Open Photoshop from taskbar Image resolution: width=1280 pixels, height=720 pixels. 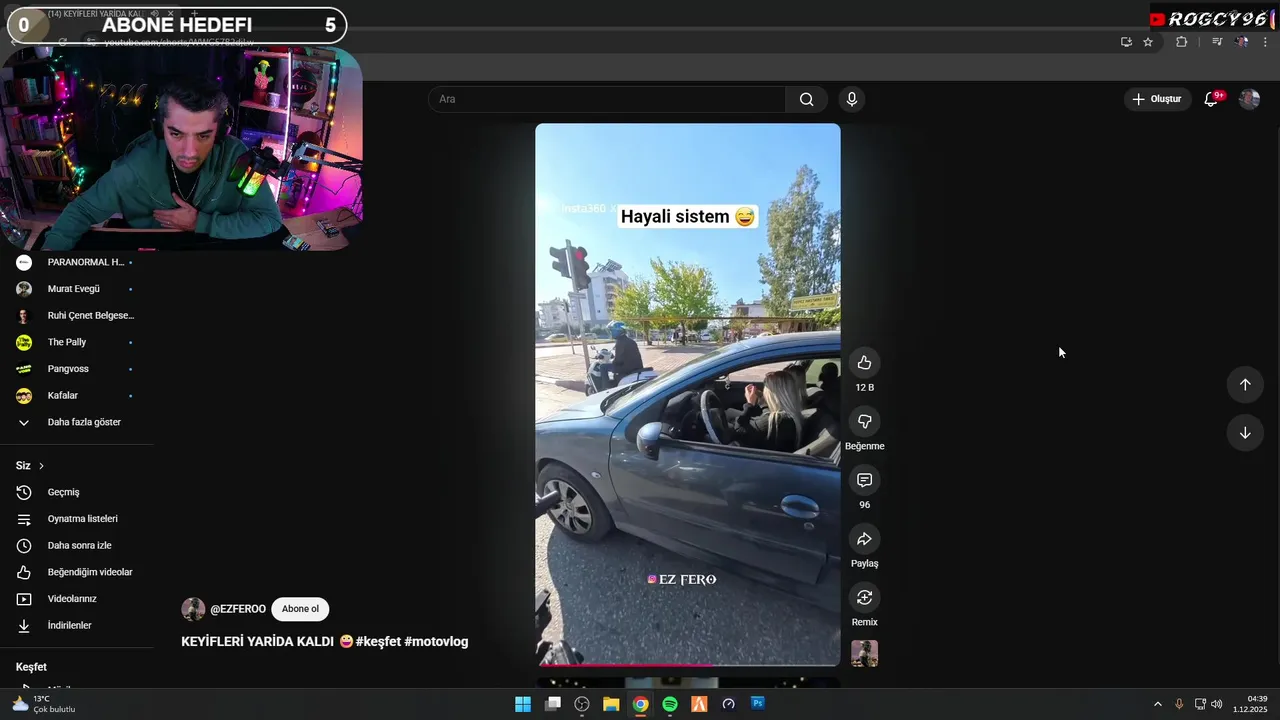[x=758, y=704]
